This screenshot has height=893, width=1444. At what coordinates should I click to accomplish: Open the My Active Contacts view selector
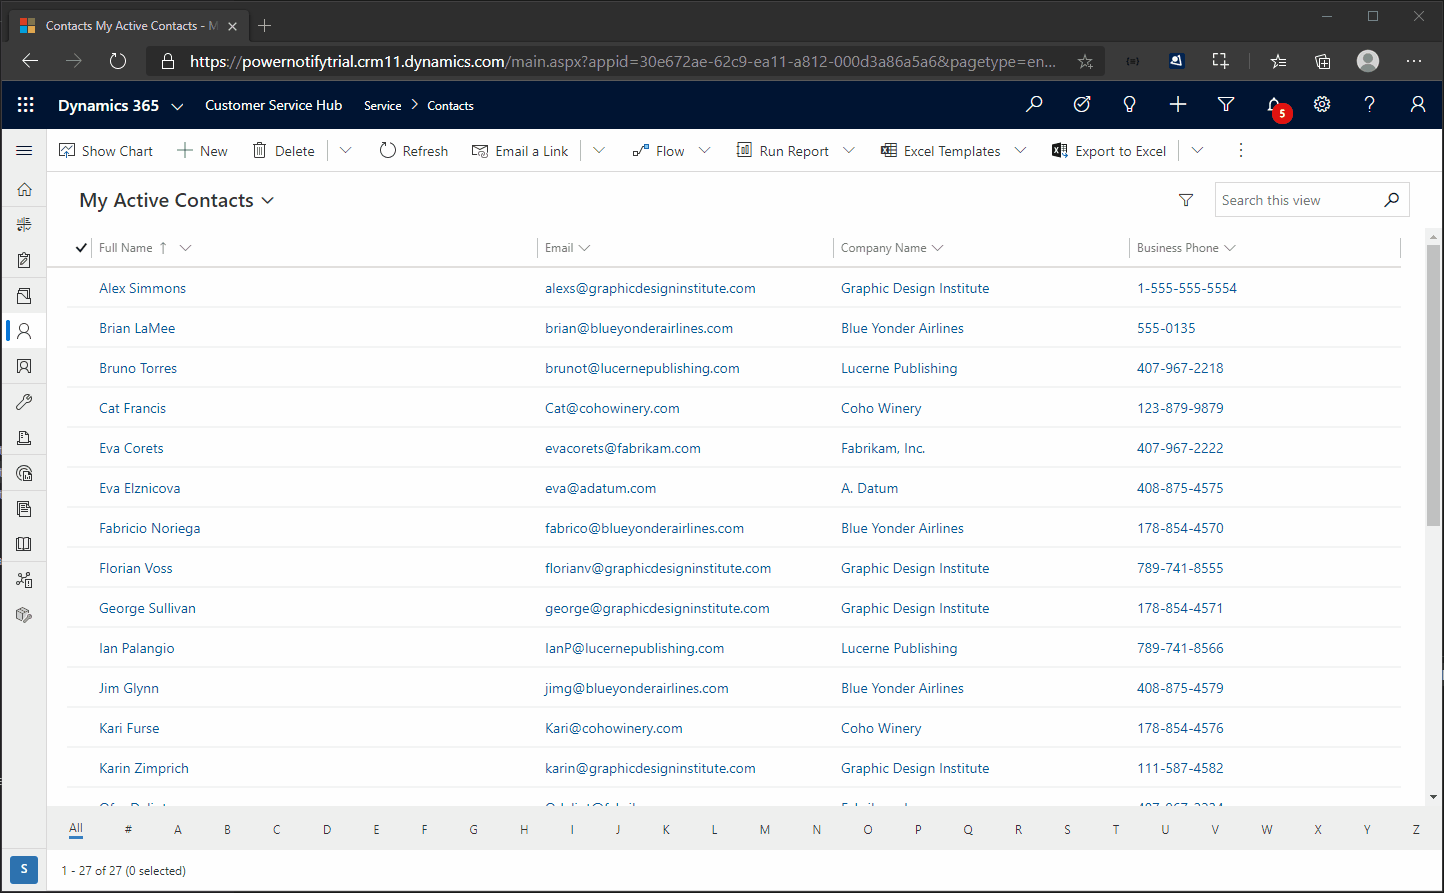[267, 200]
